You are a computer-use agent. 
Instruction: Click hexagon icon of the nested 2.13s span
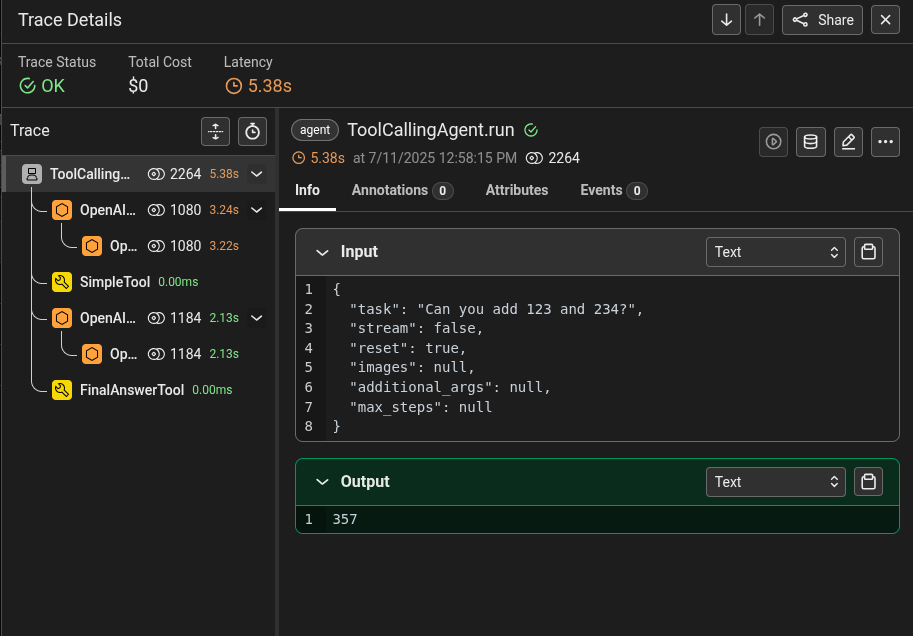tap(92, 354)
